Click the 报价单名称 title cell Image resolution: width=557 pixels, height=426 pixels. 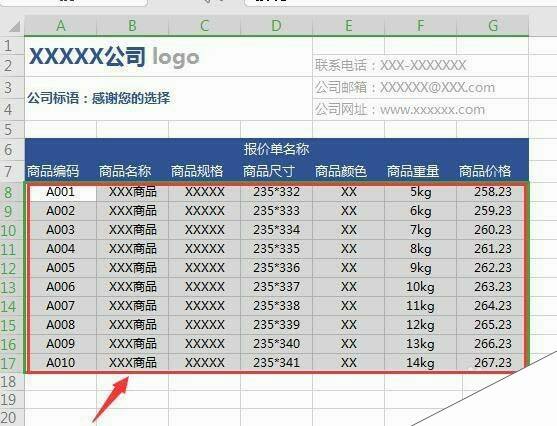point(276,149)
